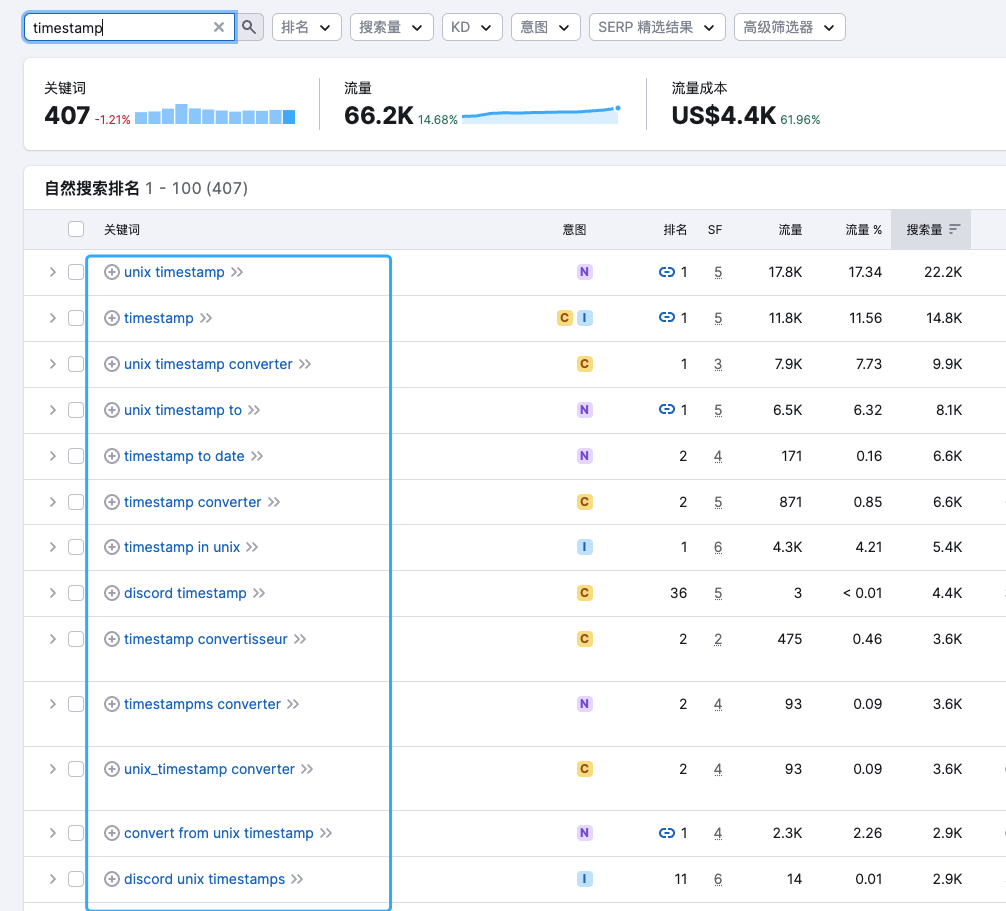Viewport: 1006px width, 911px height.
Task: Click double arrow after timestamp converter
Action: (x=274, y=502)
